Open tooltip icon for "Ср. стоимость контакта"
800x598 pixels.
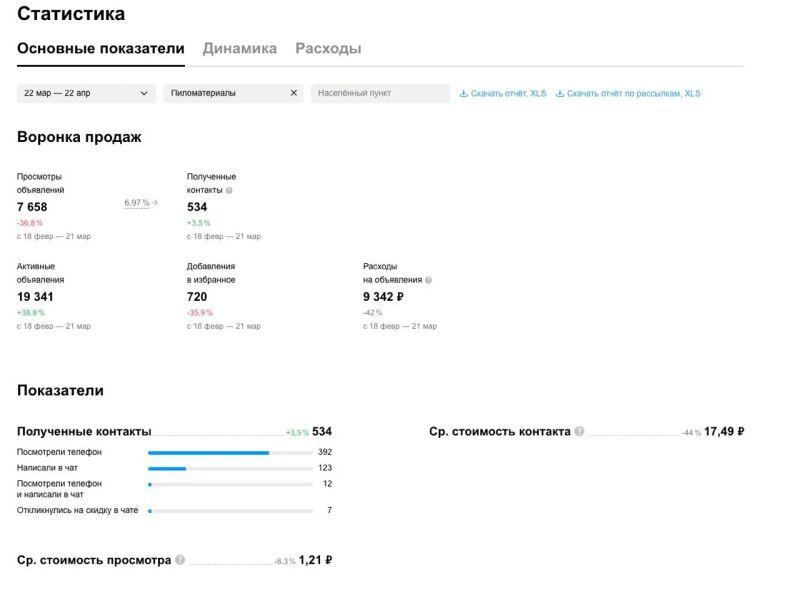pyautogui.click(x=580, y=432)
